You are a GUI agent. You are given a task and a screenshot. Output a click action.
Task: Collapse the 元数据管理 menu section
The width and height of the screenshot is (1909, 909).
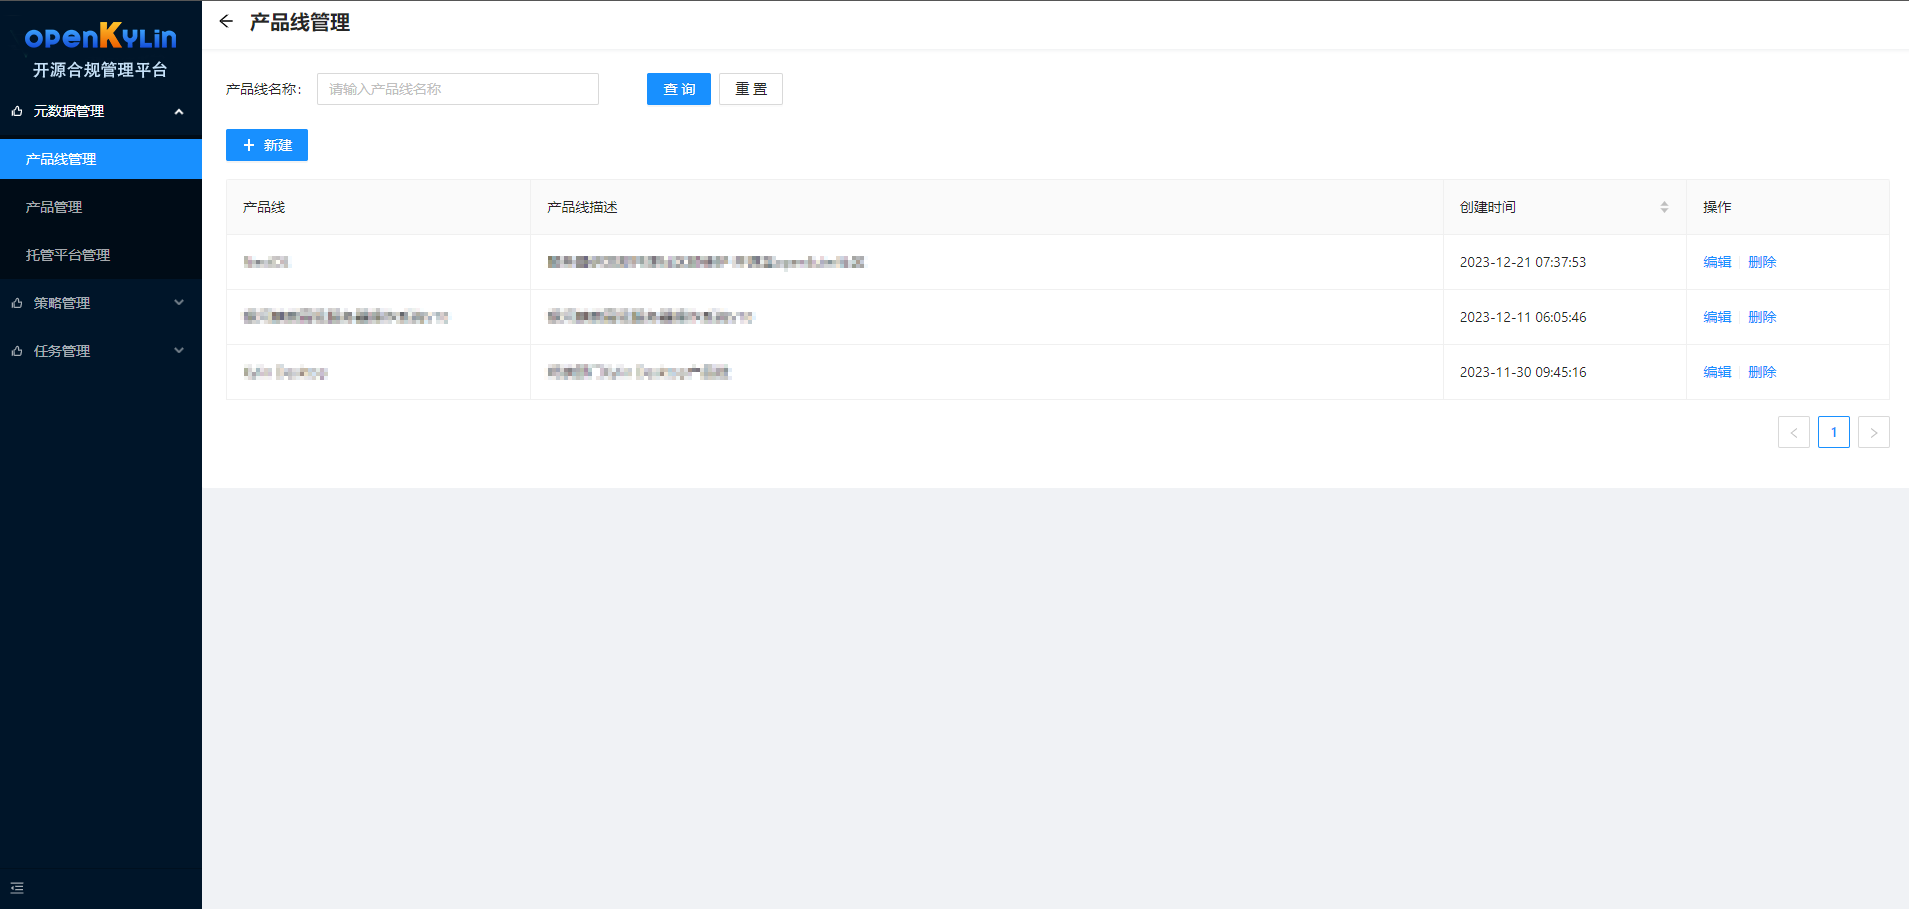[179, 111]
